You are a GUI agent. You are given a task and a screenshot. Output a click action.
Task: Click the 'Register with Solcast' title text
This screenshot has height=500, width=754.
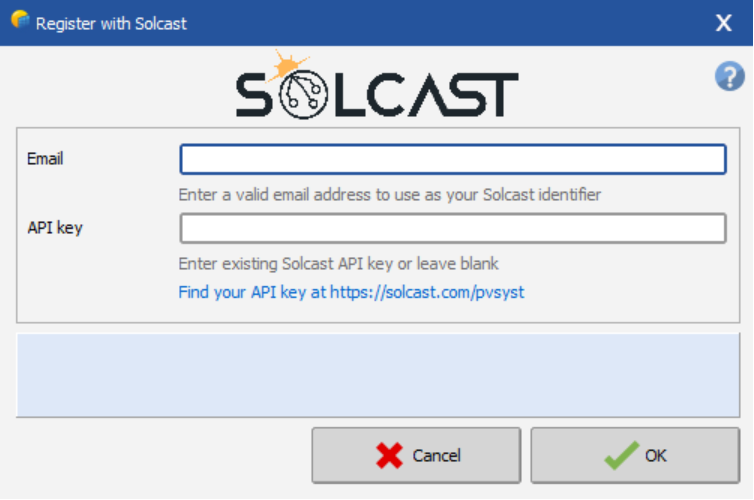click(111, 24)
